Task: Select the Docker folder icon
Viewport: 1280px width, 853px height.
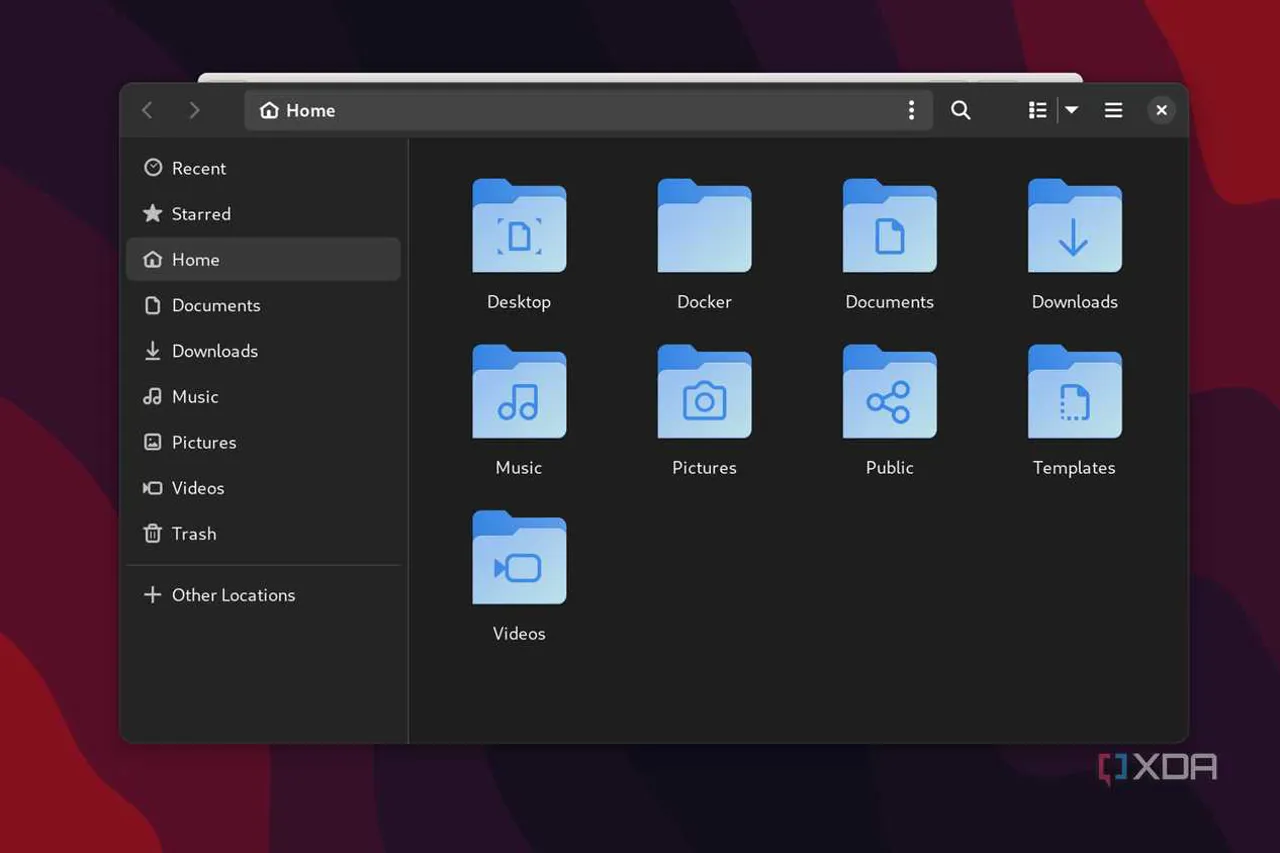Action: point(704,226)
